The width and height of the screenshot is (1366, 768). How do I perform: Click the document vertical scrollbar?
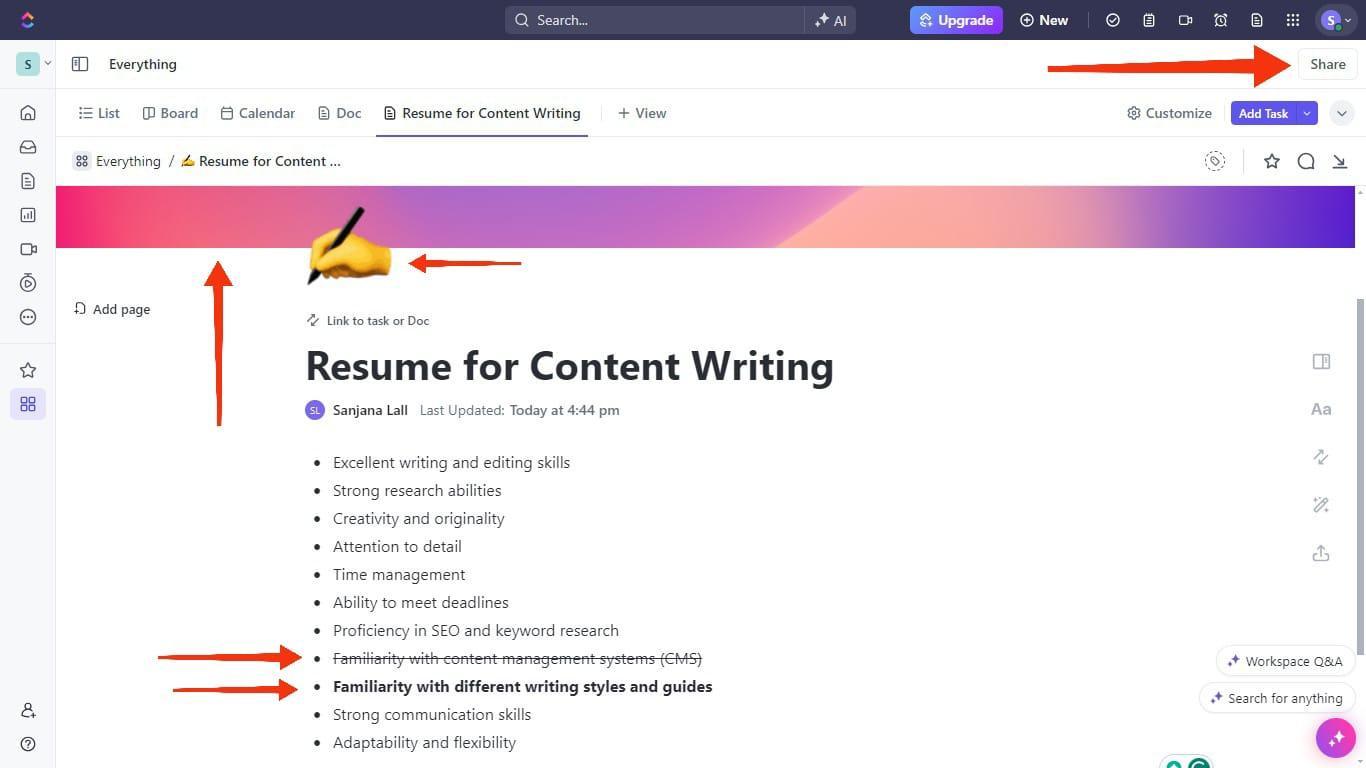[1360, 476]
